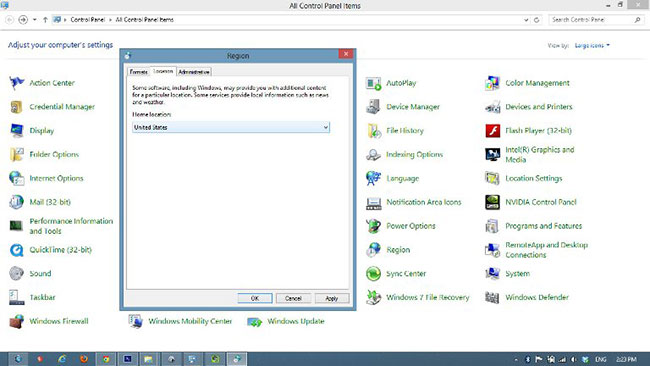Open Indexing Options icon

(x=374, y=154)
